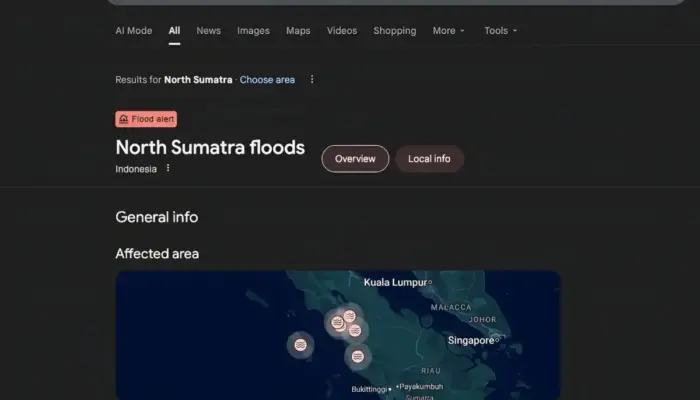Image resolution: width=700 pixels, height=400 pixels.
Task: Select the Overview button
Action: pos(355,159)
